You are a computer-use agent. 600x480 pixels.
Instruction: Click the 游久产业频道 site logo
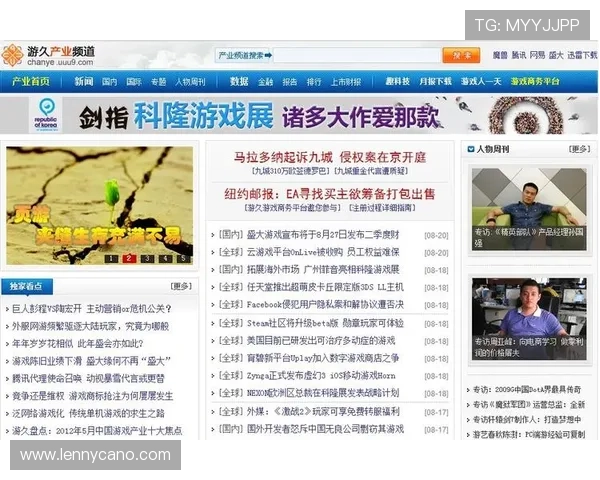48,56
